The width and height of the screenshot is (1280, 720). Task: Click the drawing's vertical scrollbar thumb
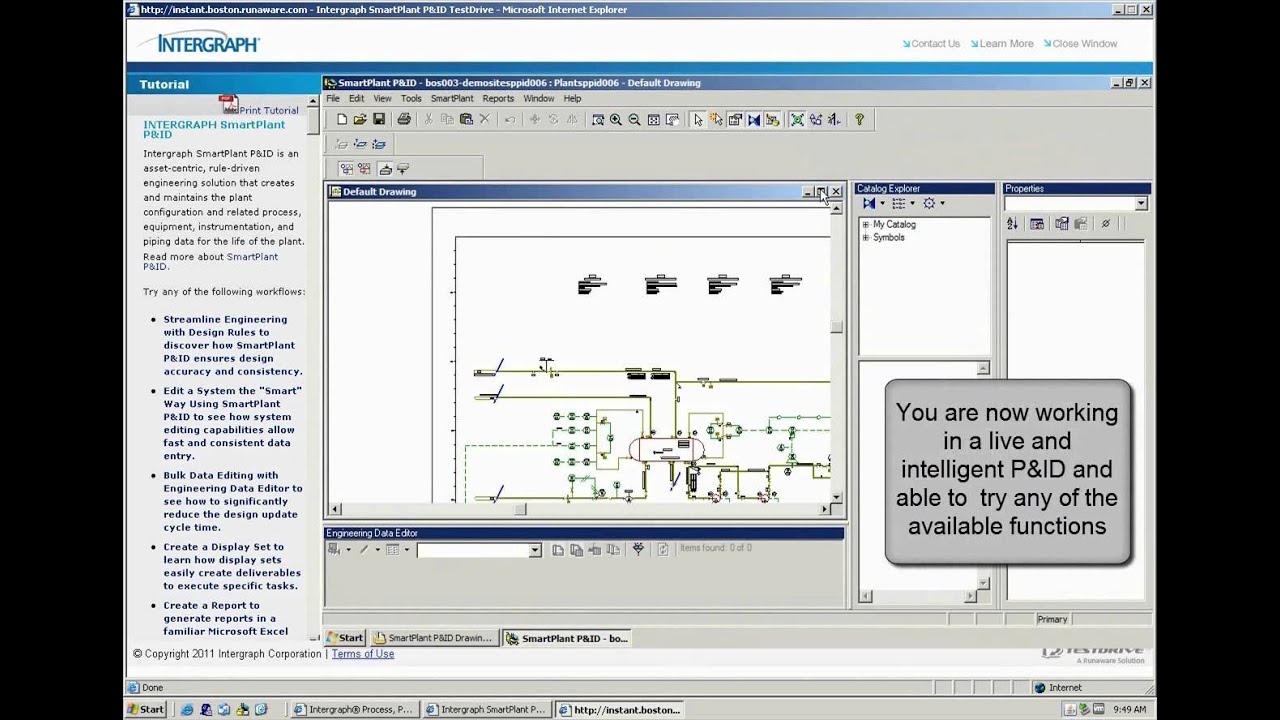coord(836,326)
